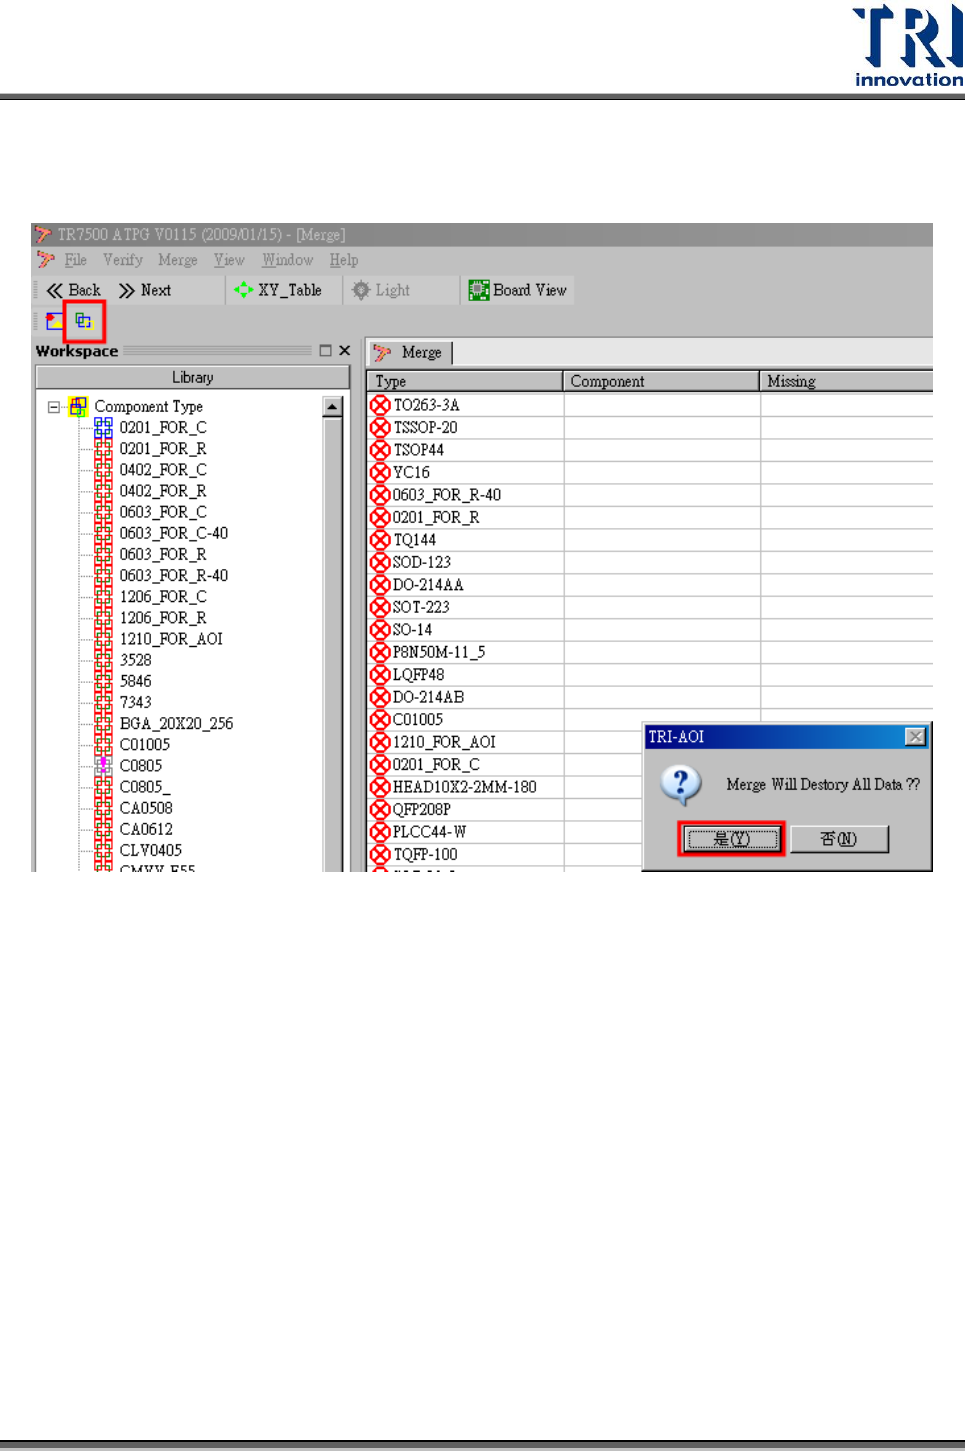Switch to the Merge tab
The image size is (965, 1451).
click(410, 353)
